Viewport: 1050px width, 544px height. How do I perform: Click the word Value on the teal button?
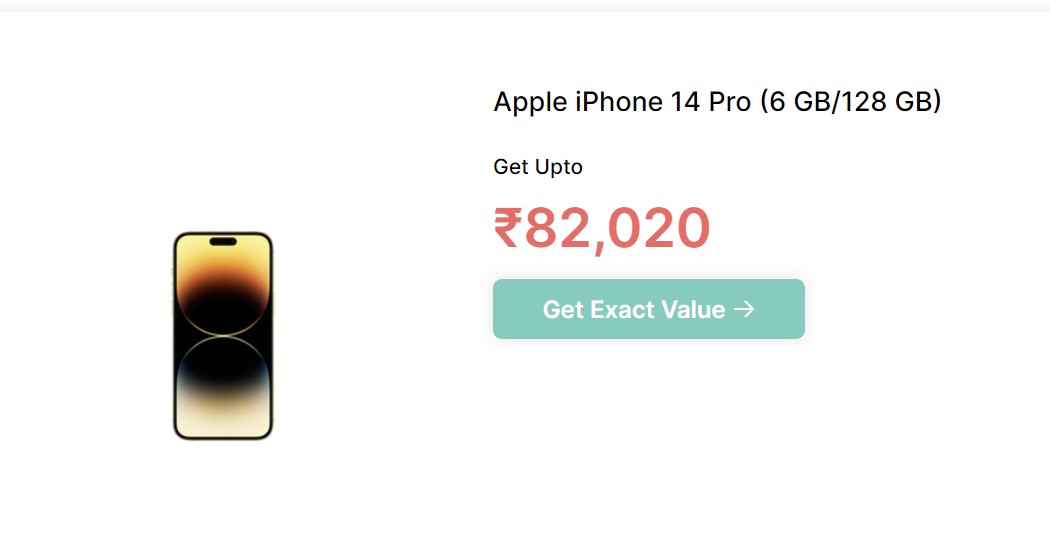click(x=693, y=309)
